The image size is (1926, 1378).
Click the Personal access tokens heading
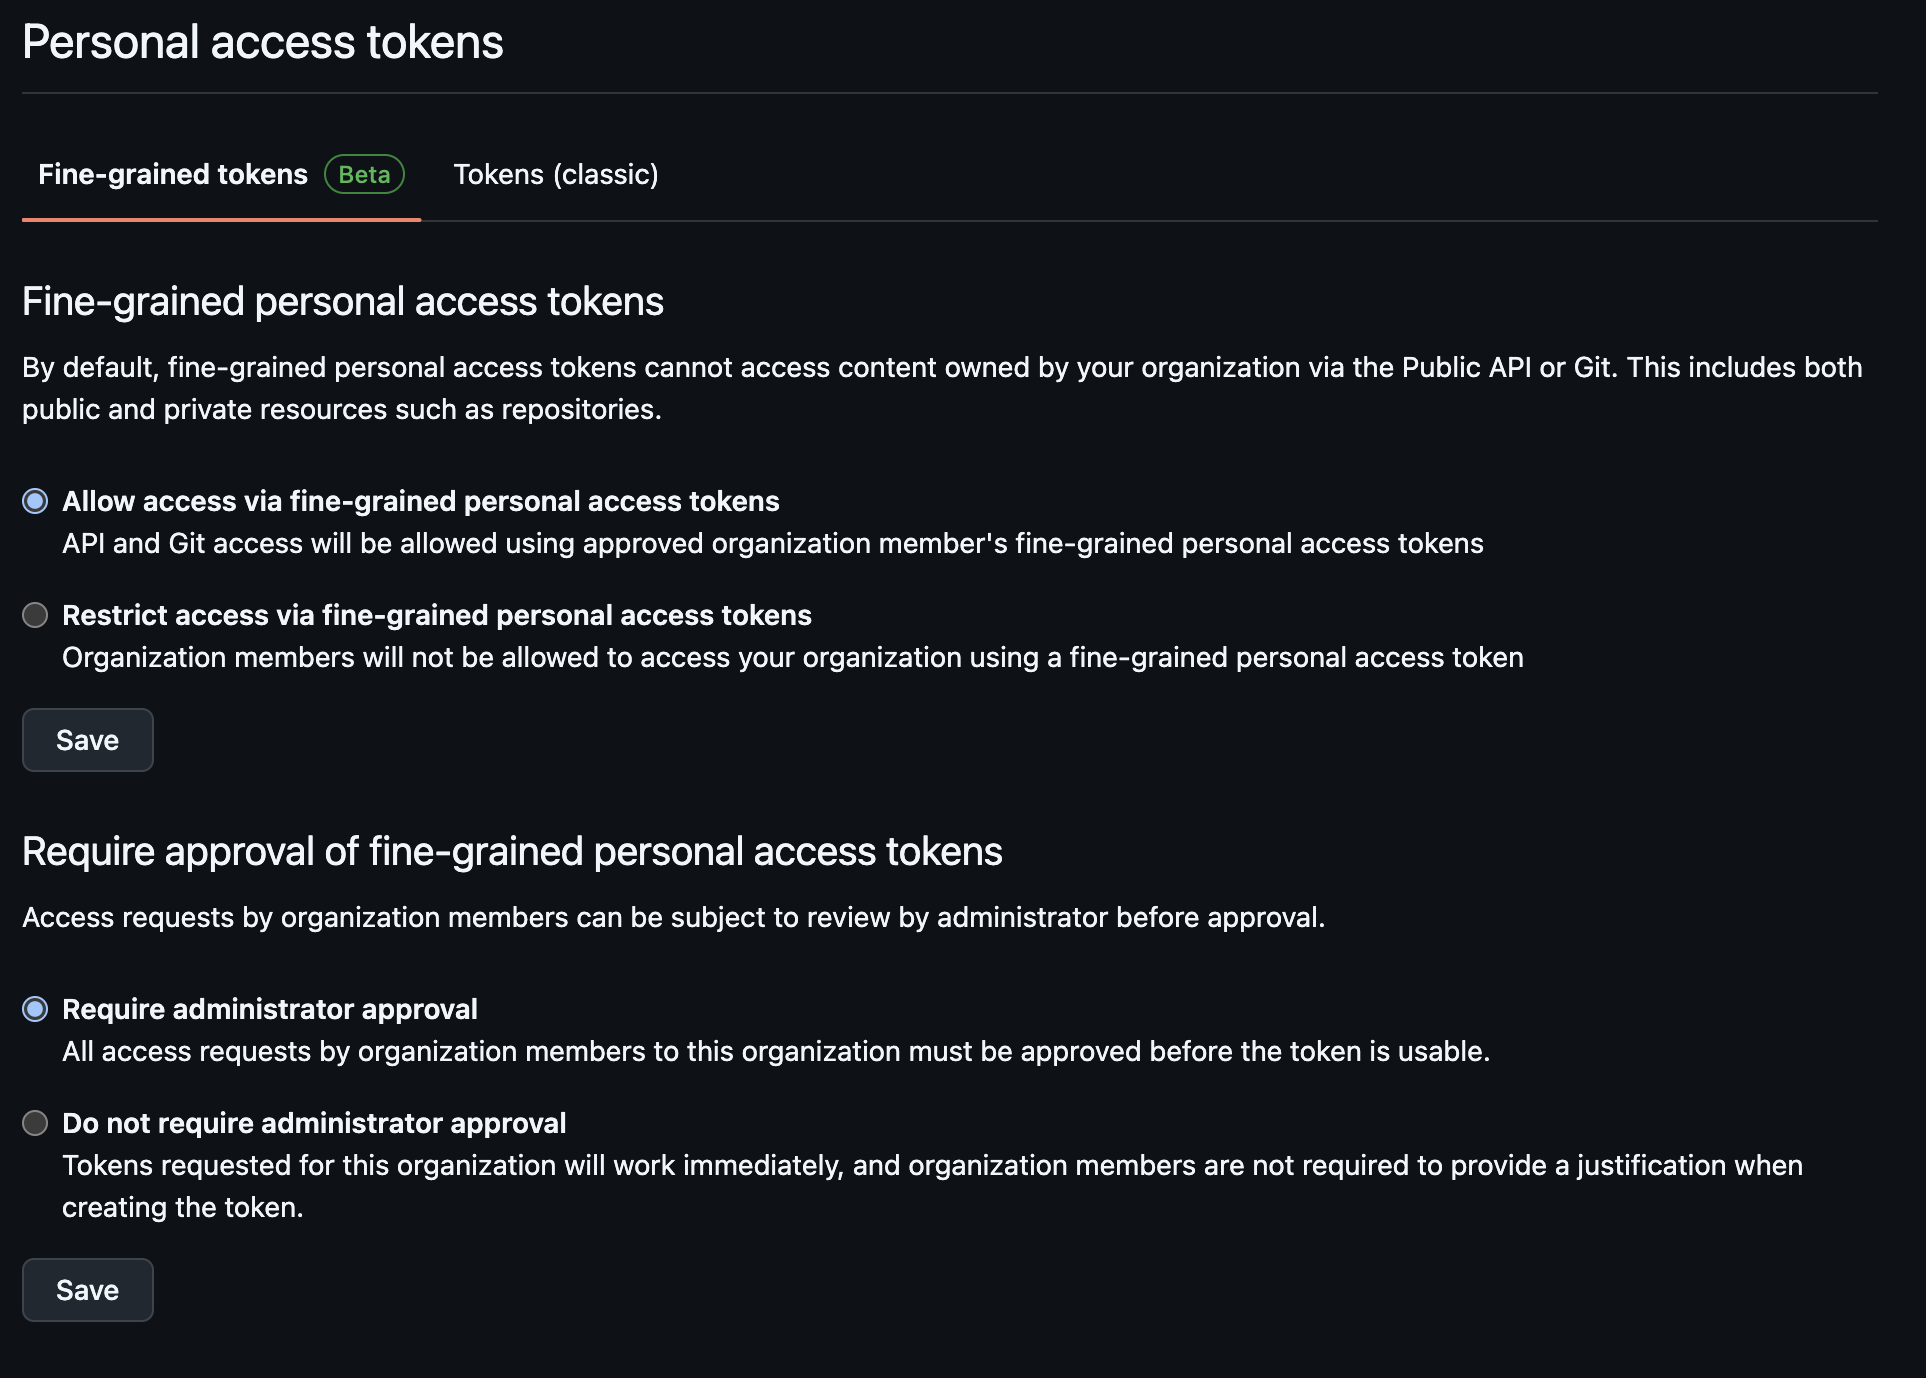pyautogui.click(x=262, y=41)
